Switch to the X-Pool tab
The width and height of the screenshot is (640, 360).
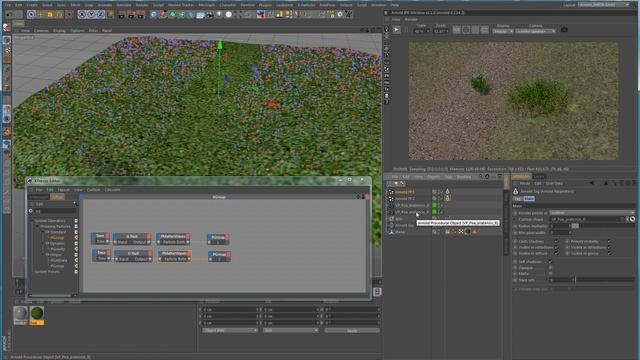click(57, 197)
